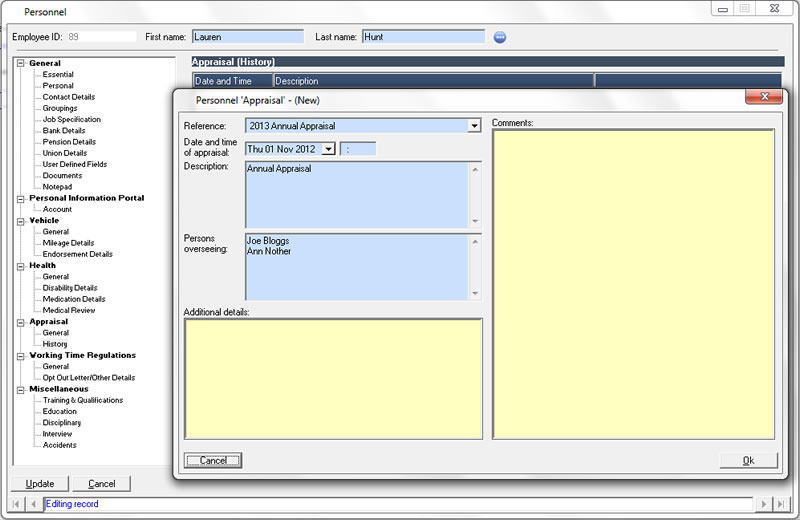Go to next record navigation arrow
Viewport: 800px width, 520px height.
(764, 504)
